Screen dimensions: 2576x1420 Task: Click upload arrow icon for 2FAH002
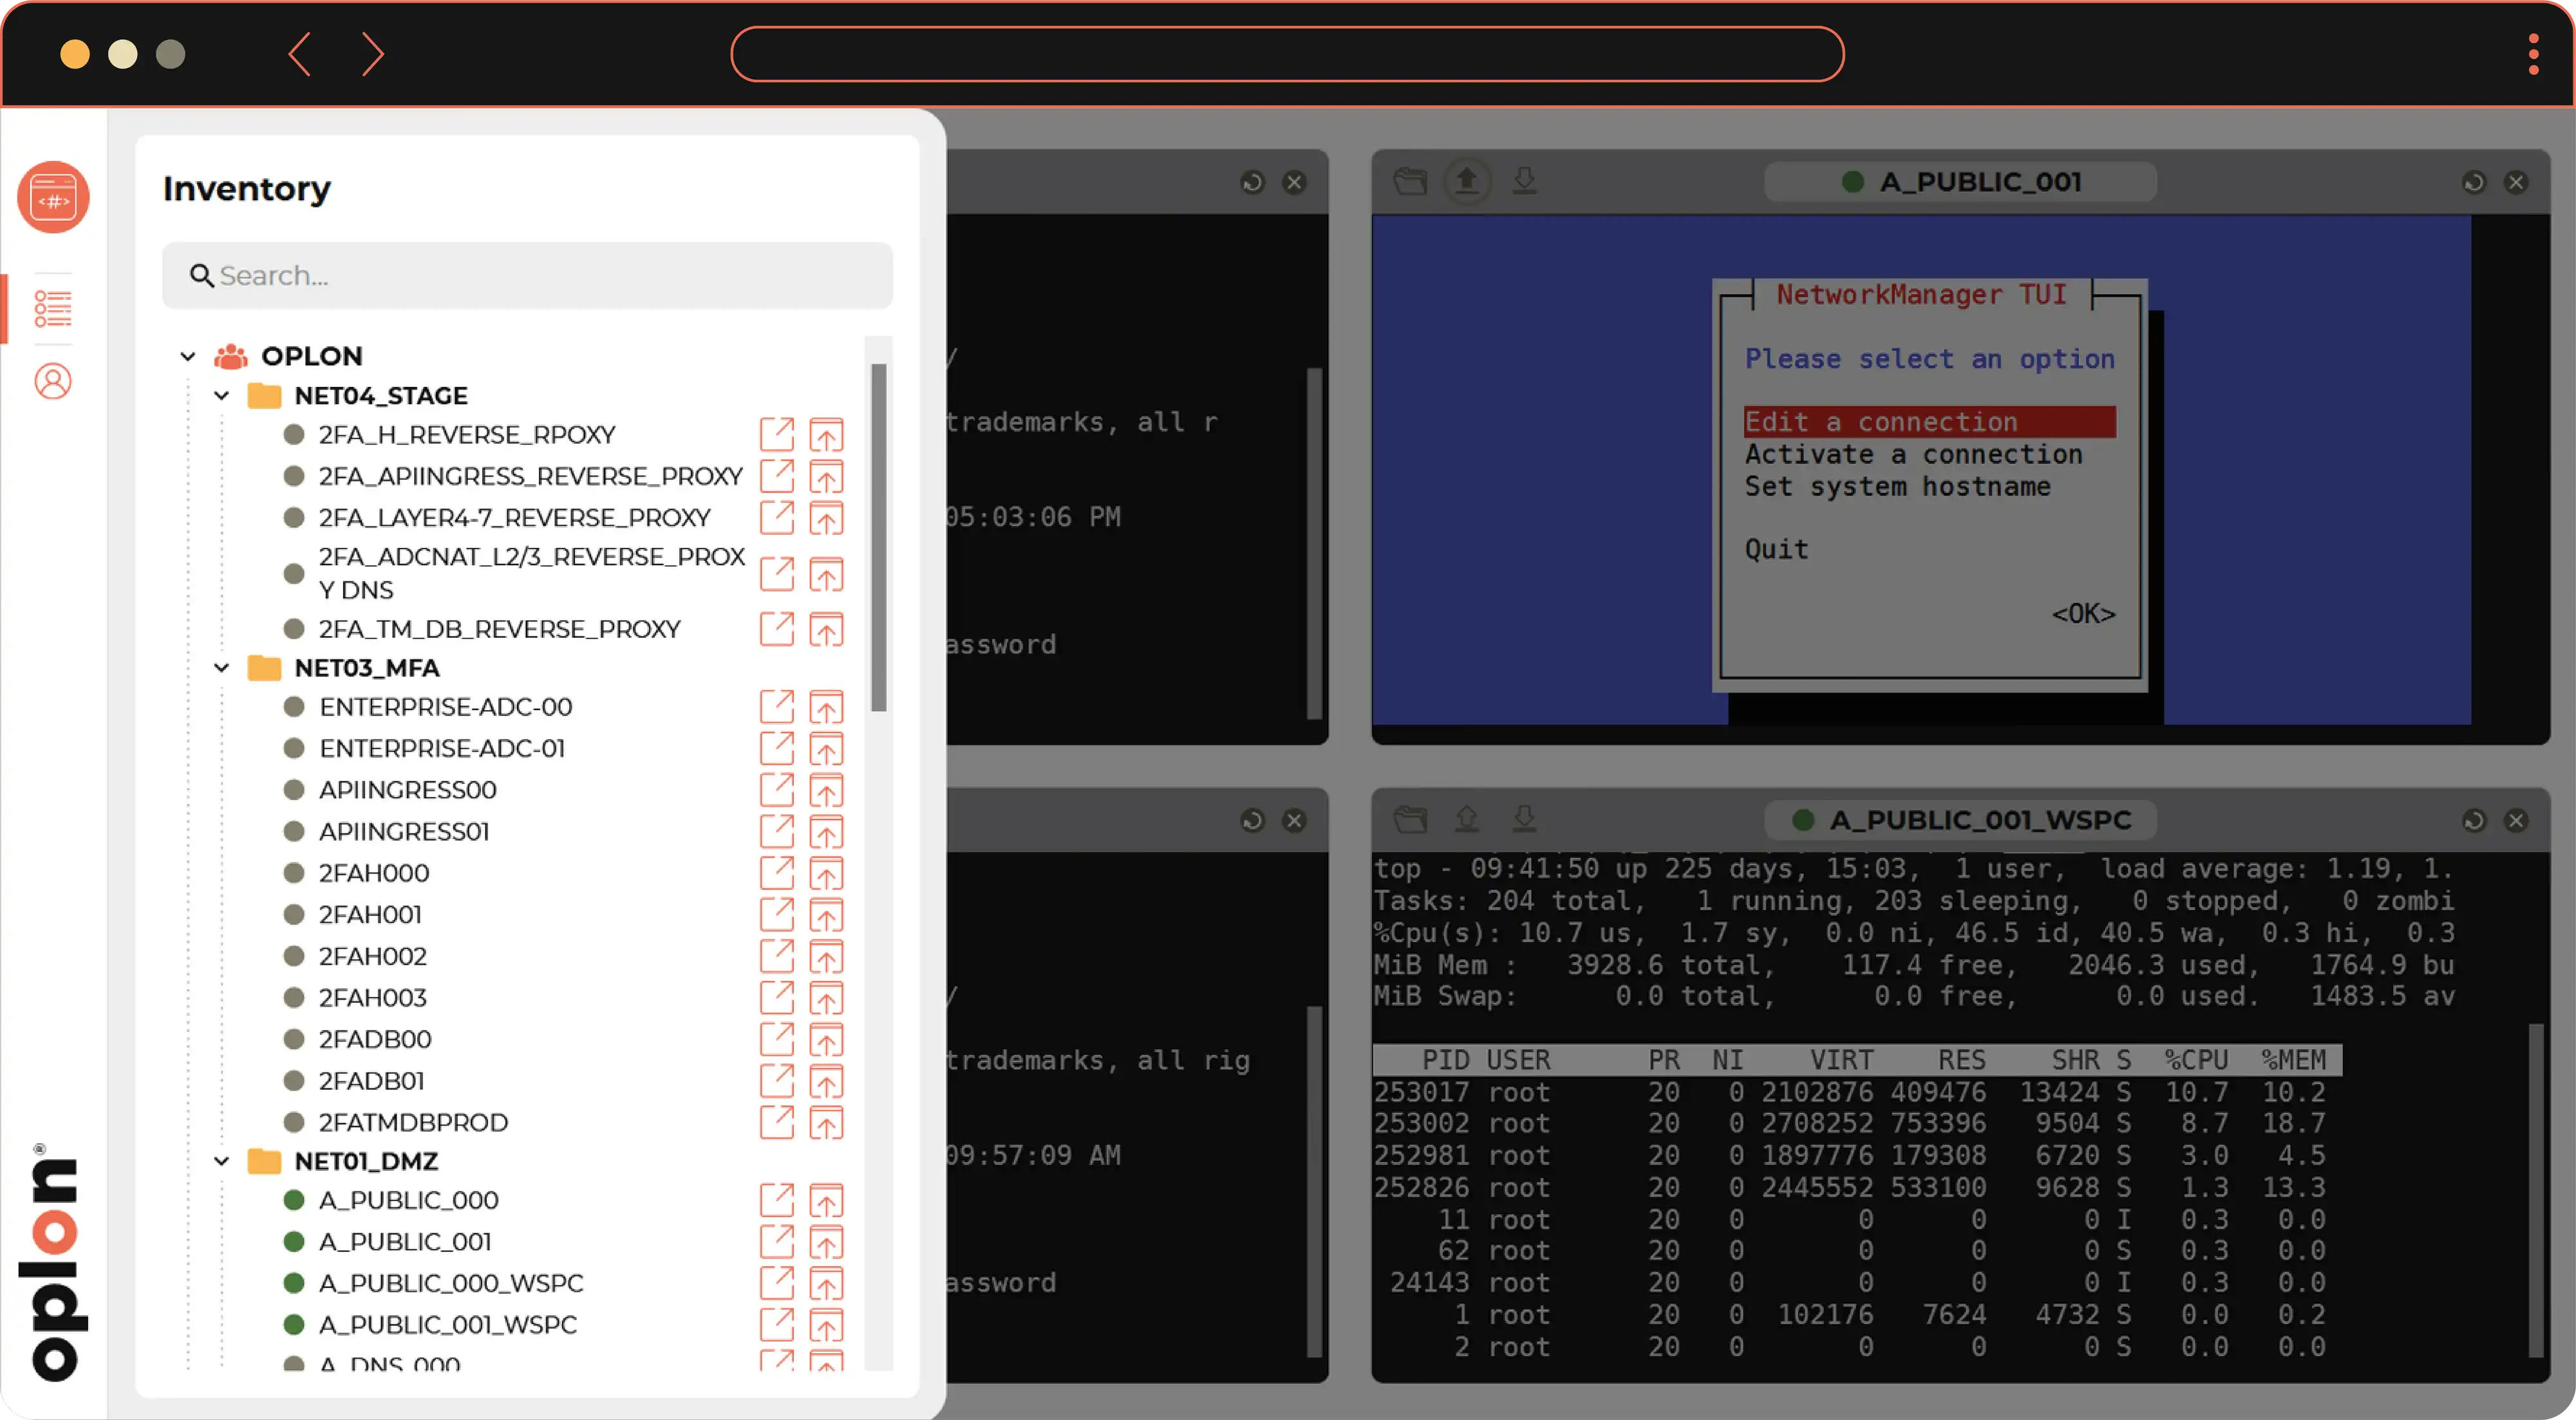point(826,957)
